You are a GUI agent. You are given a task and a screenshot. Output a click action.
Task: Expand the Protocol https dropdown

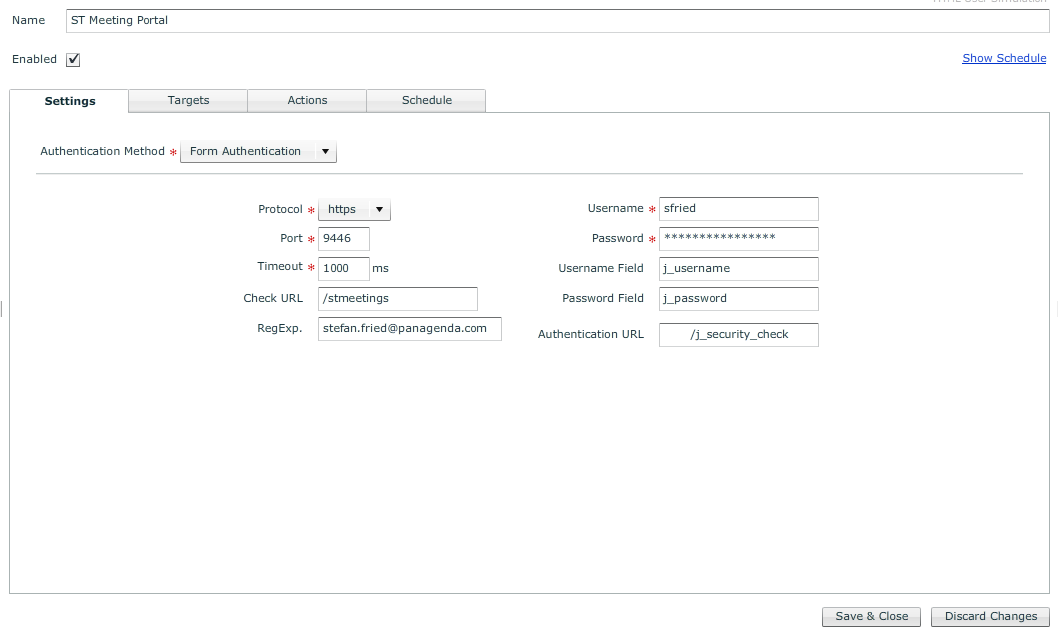354,210
